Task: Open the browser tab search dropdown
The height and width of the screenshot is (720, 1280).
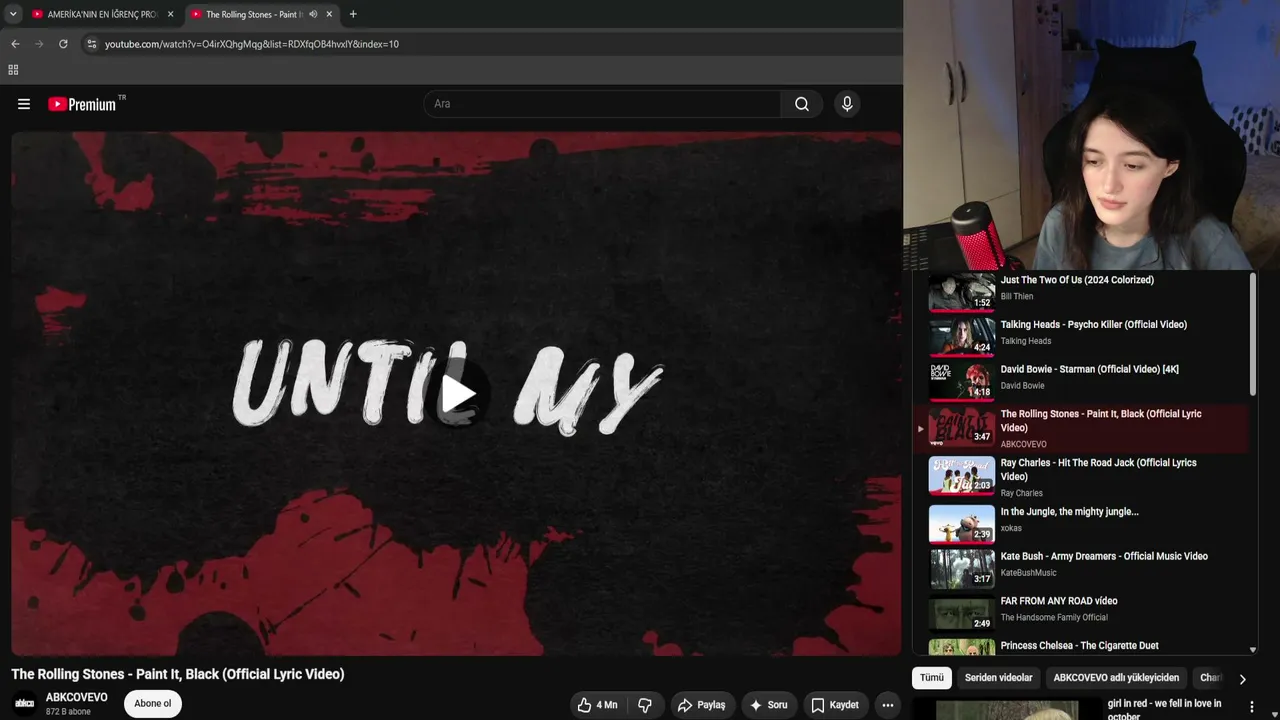Action: pos(13,14)
